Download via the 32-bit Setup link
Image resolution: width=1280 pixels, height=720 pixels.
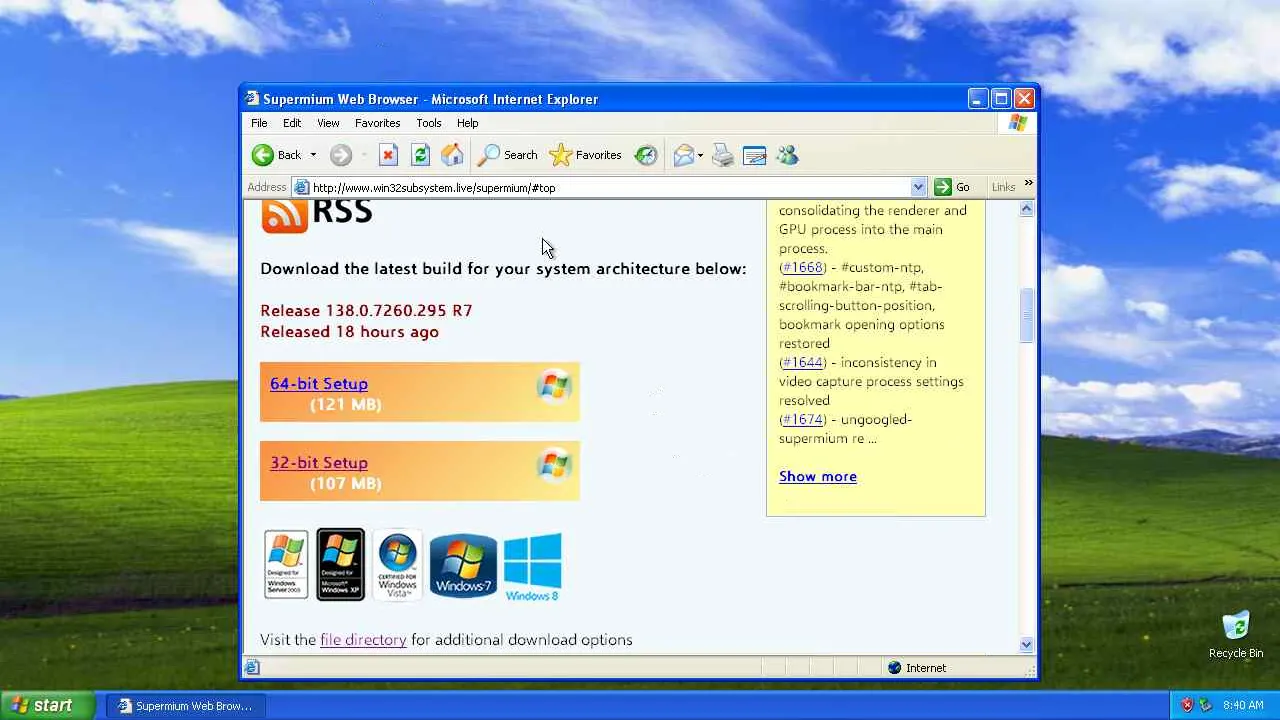[319, 462]
